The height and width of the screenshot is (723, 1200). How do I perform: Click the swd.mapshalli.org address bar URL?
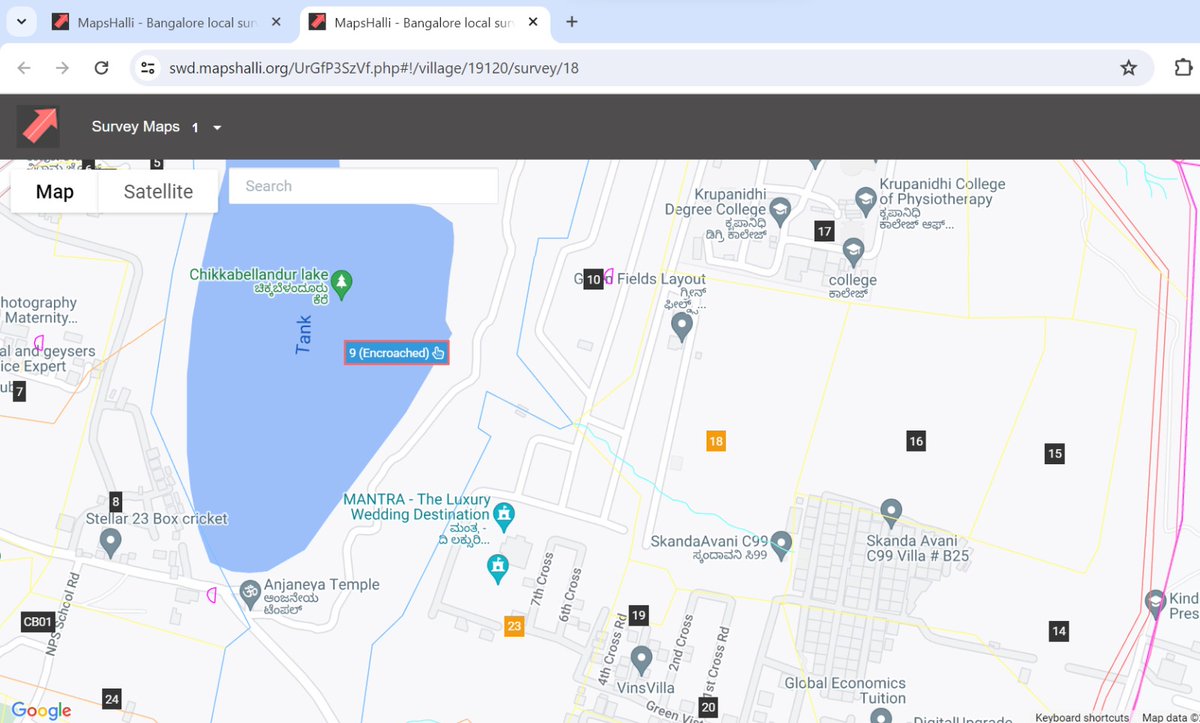pos(374,69)
